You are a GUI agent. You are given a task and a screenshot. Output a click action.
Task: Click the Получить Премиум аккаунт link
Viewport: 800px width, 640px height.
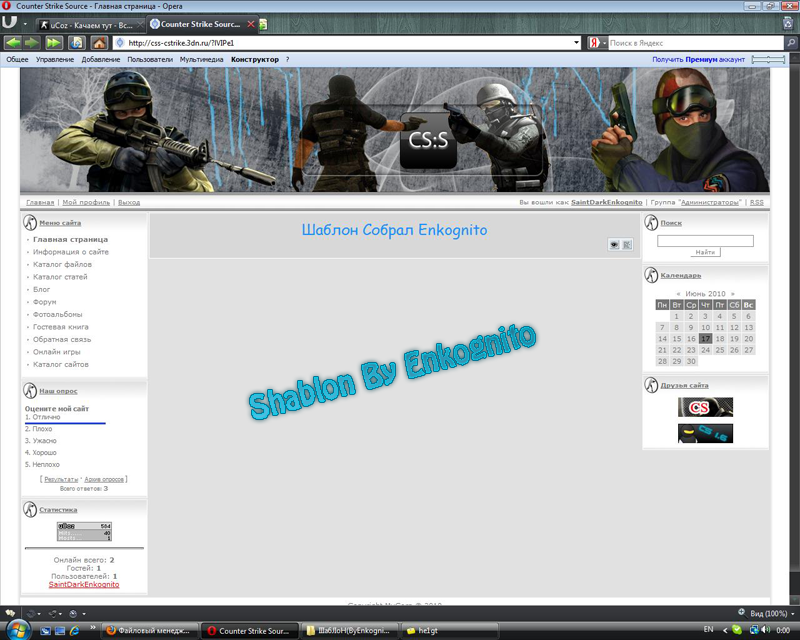click(x=698, y=60)
